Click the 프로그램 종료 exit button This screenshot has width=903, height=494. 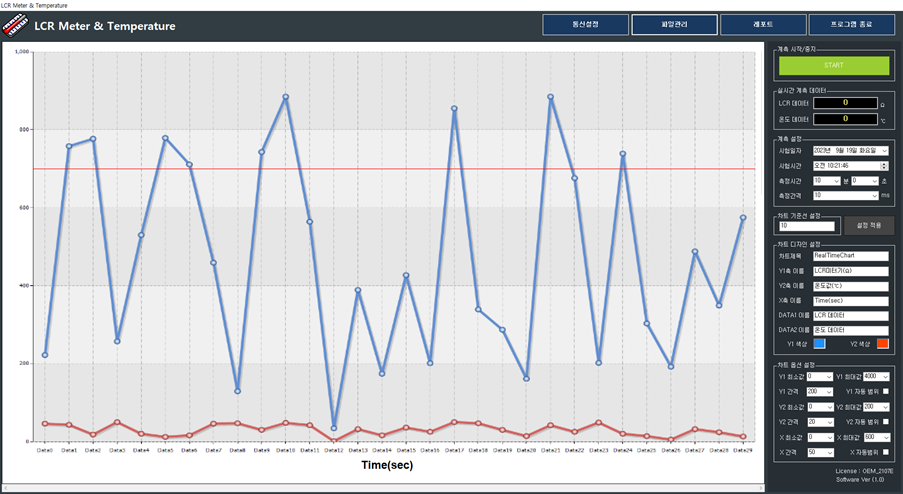(851, 25)
